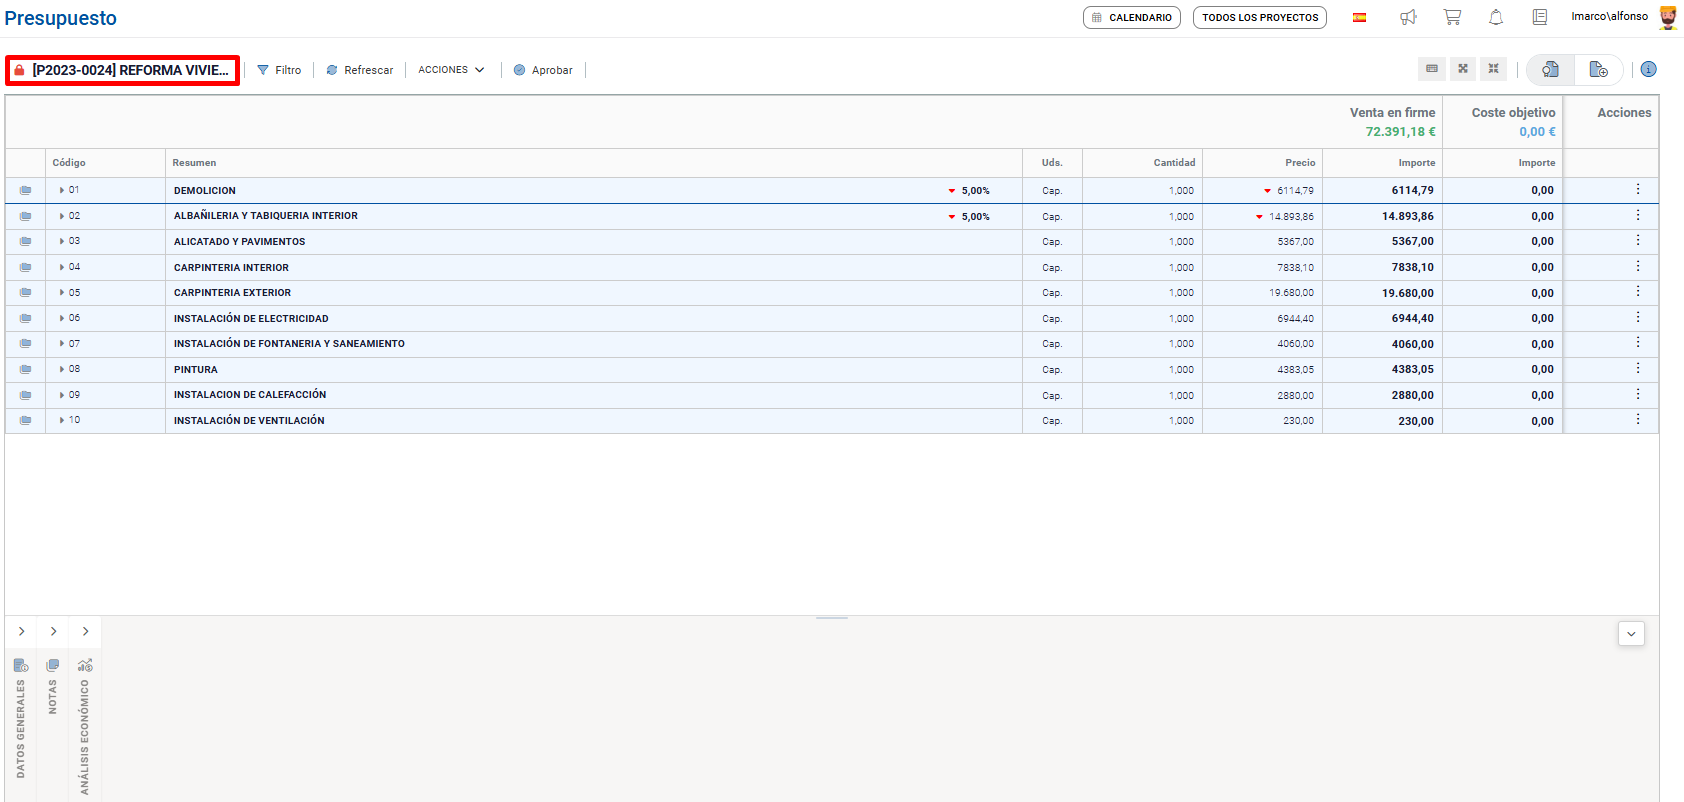Open the DATOS GENERALES side tab
Image resolution: width=1684 pixels, height=802 pixels.
click(21, 720)
